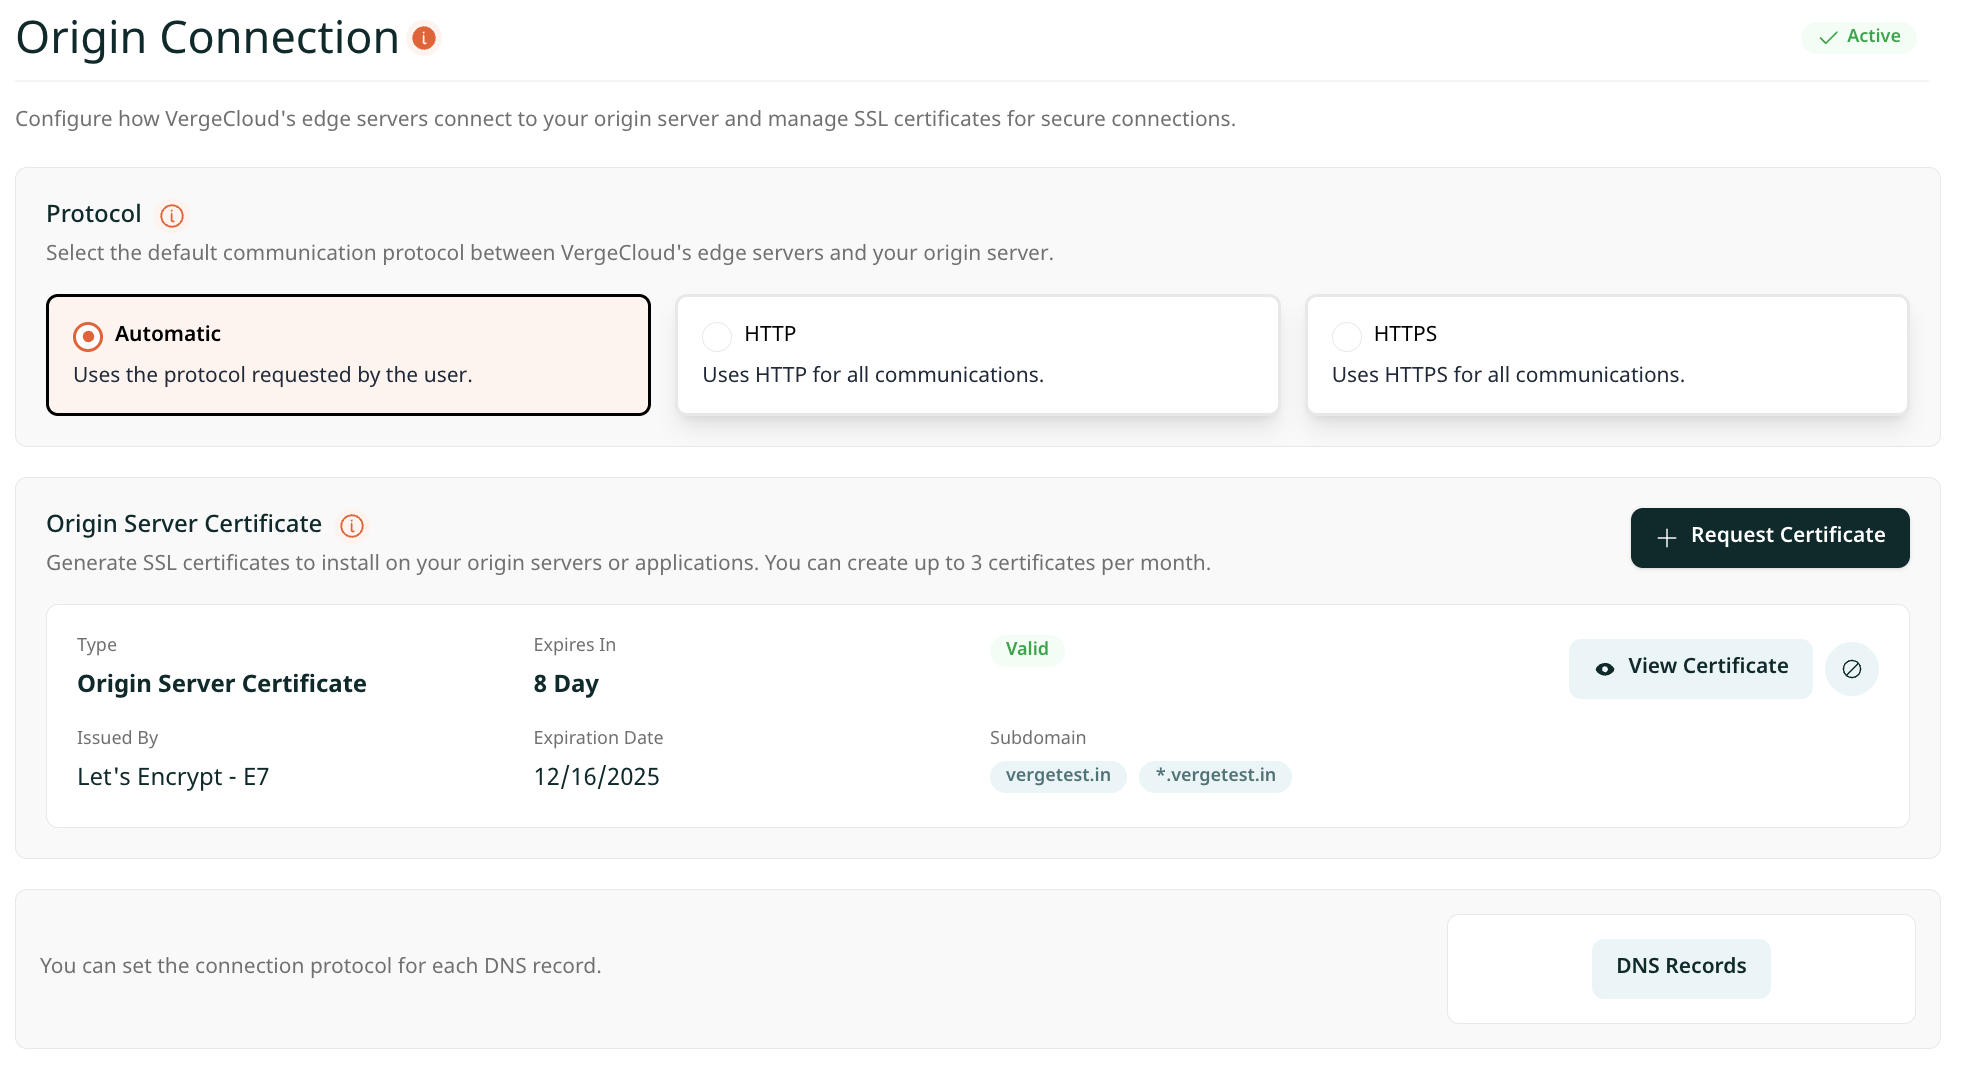
Task: Click the Valid status badge
Action: (x=1026, y=650)
